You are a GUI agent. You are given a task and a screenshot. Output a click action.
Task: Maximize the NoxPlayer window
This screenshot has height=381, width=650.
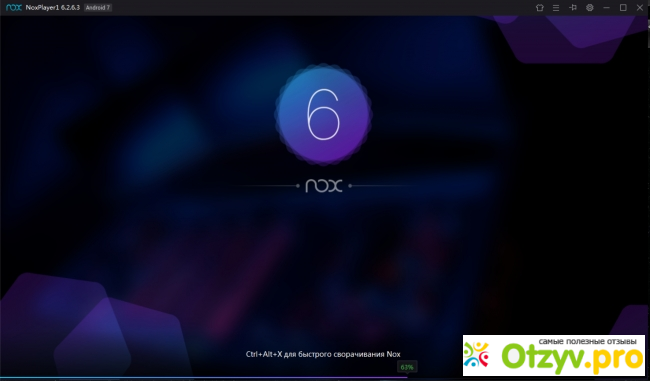coord(623,7)
